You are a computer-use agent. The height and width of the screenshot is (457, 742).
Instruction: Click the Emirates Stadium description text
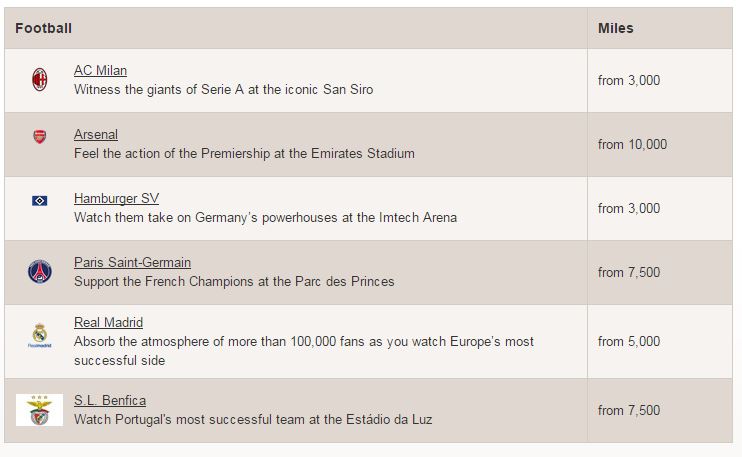pyautogui.click(x=244, y=154)
